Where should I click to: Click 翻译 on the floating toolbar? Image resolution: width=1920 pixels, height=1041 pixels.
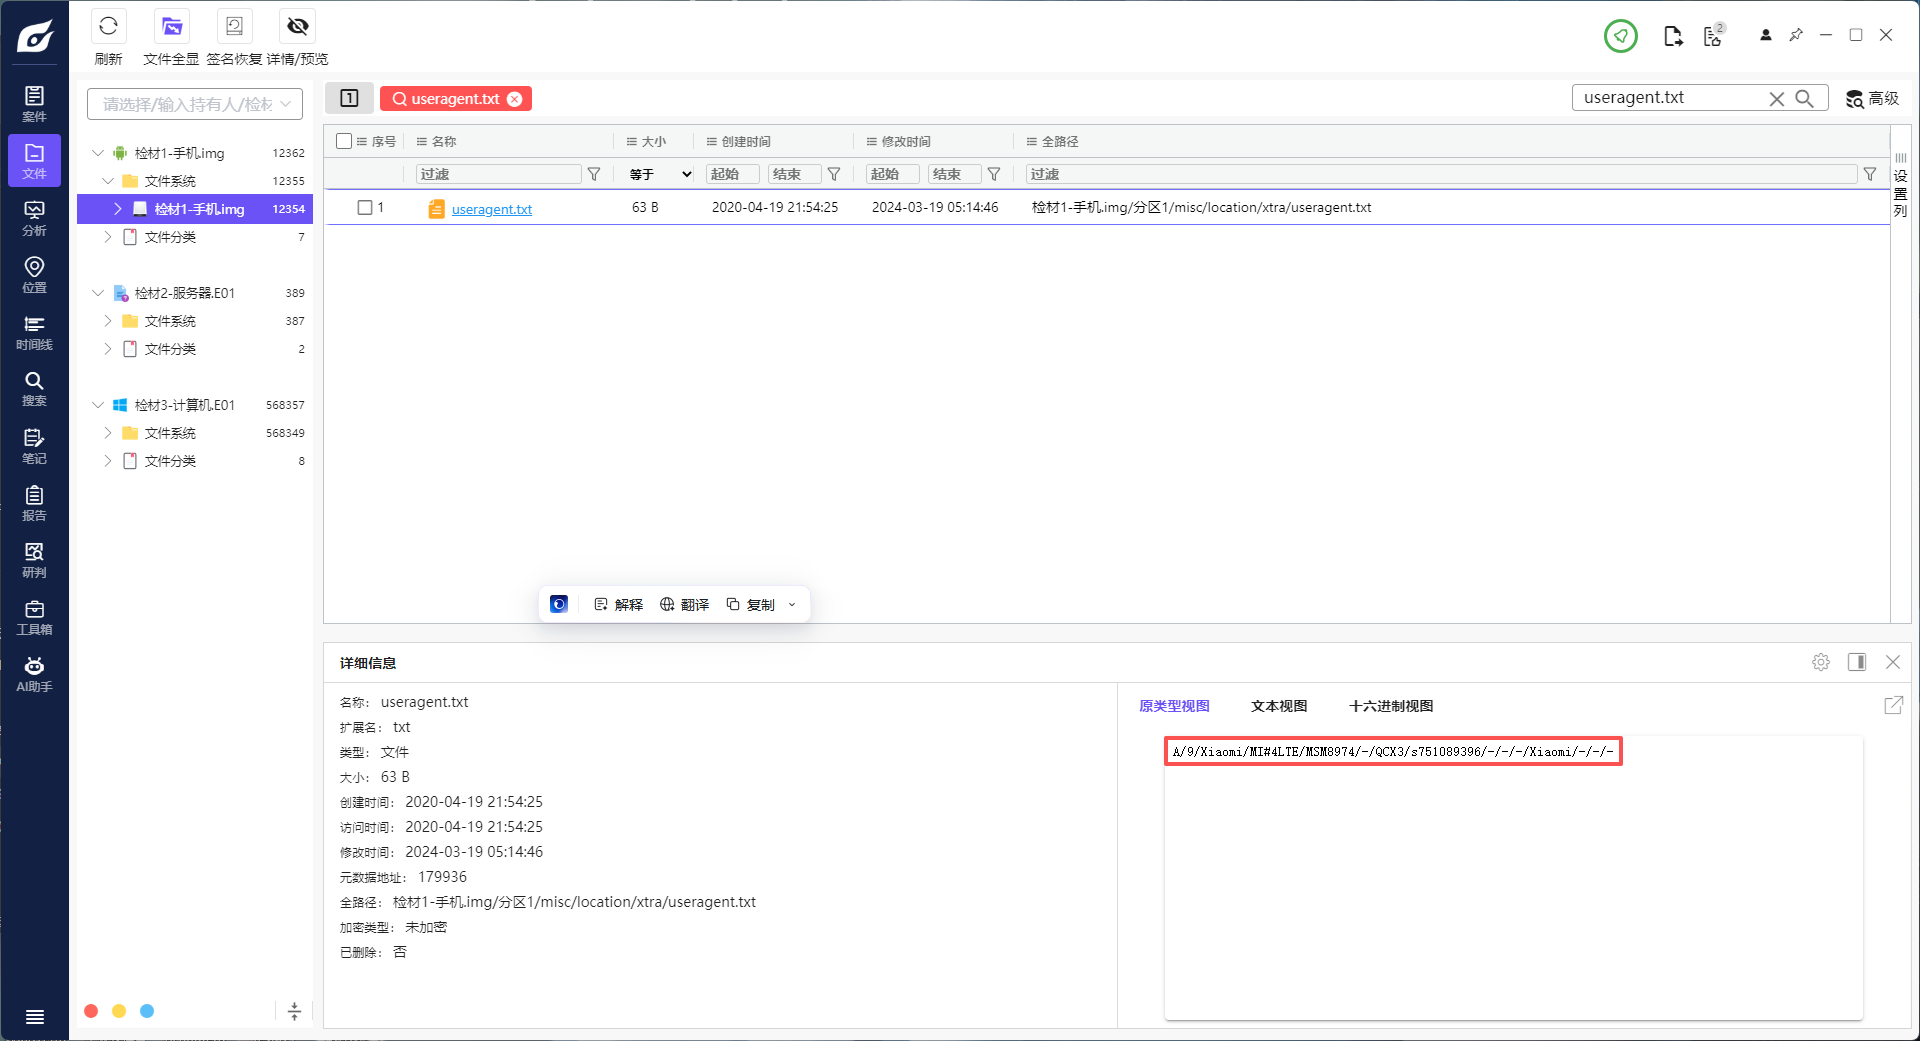click(x=685, y=604)
